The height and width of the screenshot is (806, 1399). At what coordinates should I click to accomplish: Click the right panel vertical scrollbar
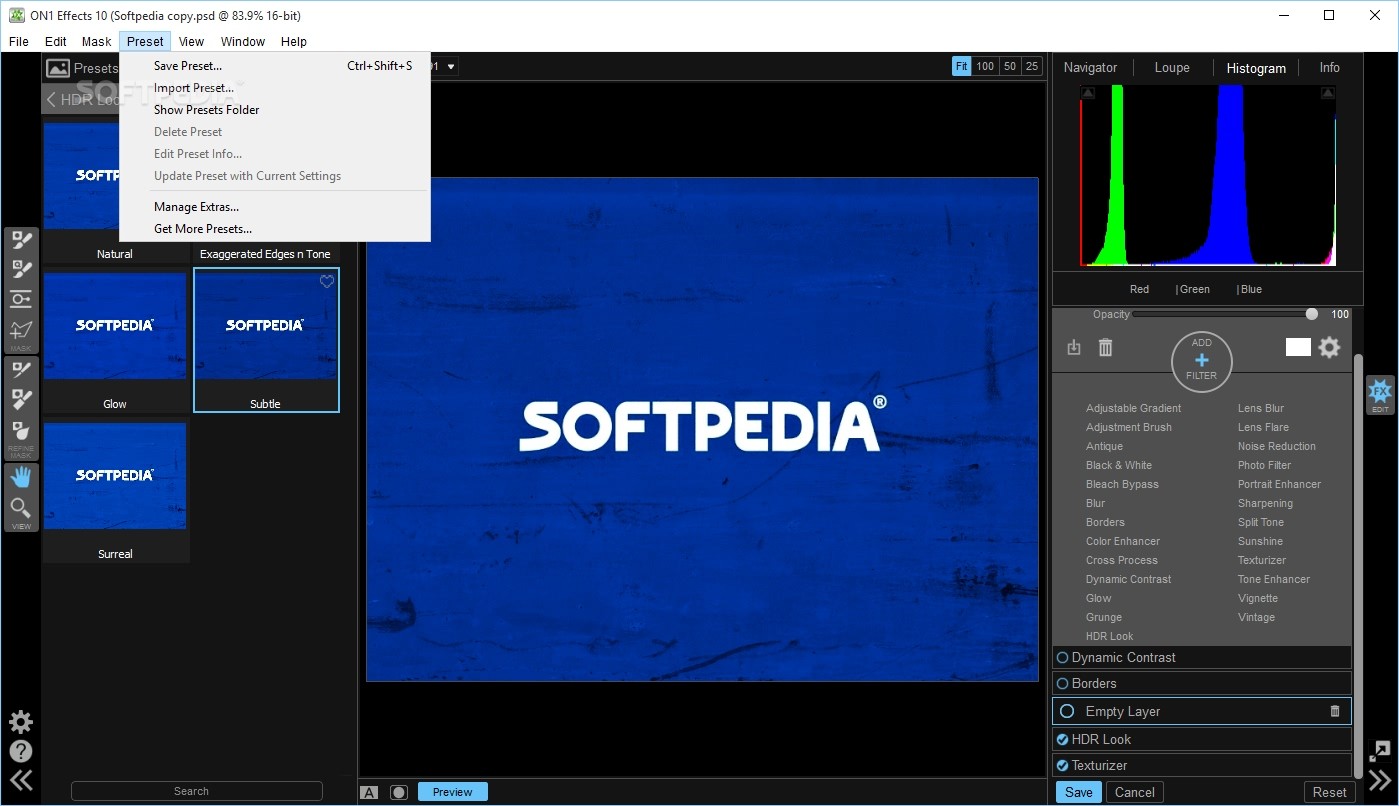[x=1357, y=565]
